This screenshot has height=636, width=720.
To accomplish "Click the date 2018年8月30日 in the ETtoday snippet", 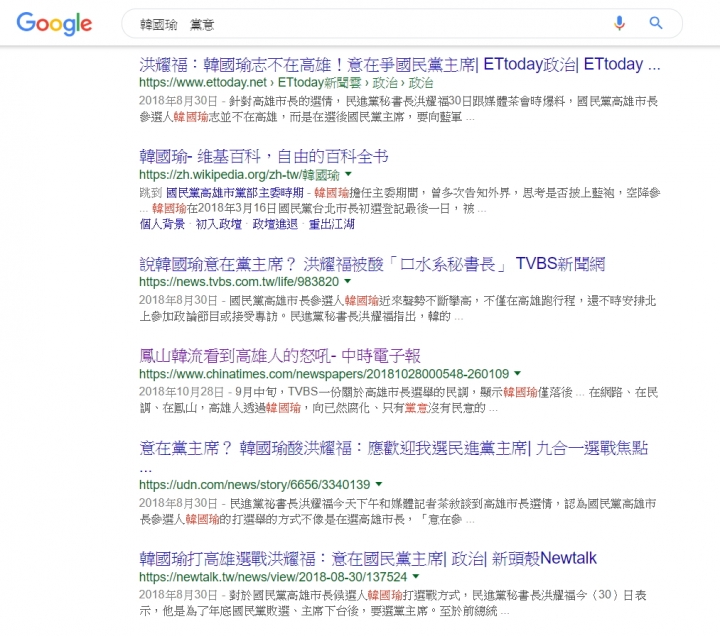I will coord(178,101).
